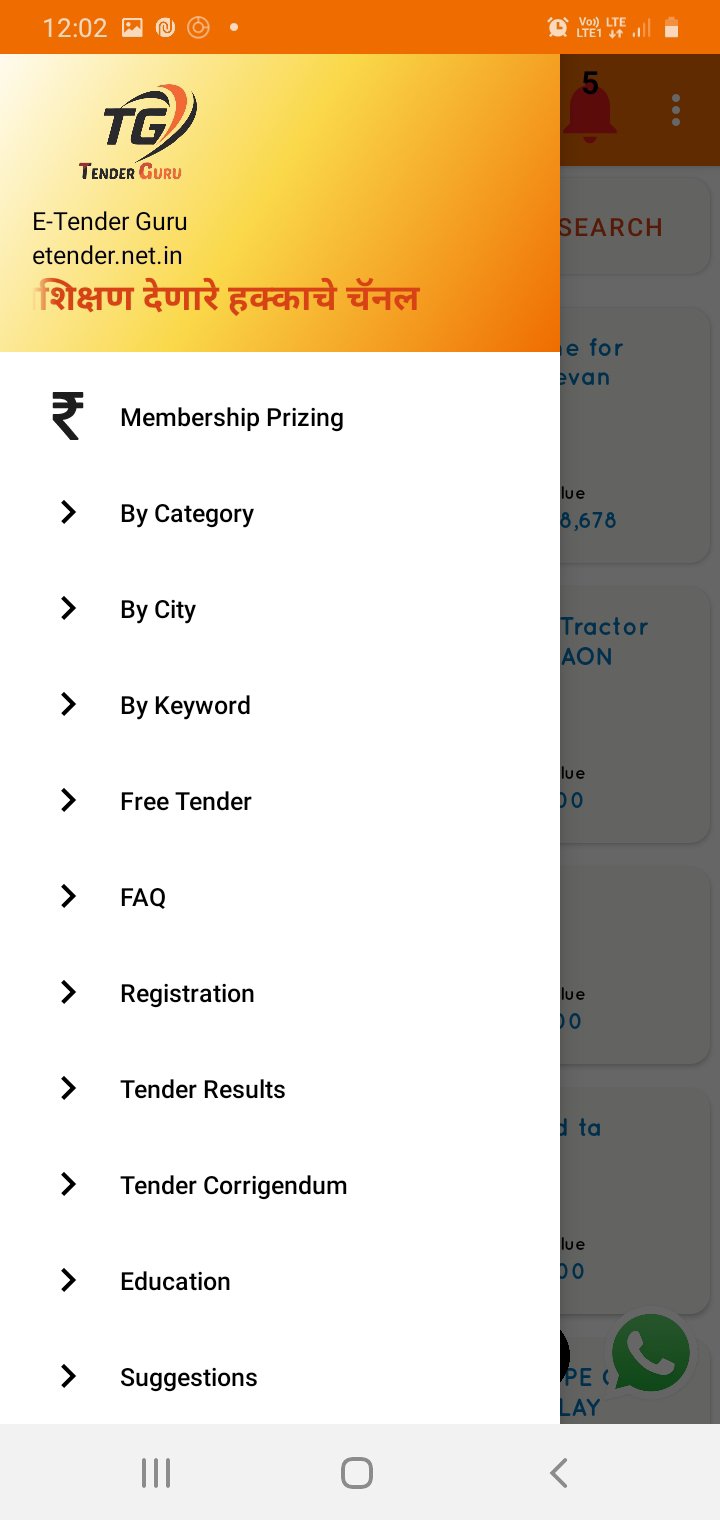This screenshot has height=1520, width=720.
Task: Open Membership Prizing menu item
Action: (232, 417)
